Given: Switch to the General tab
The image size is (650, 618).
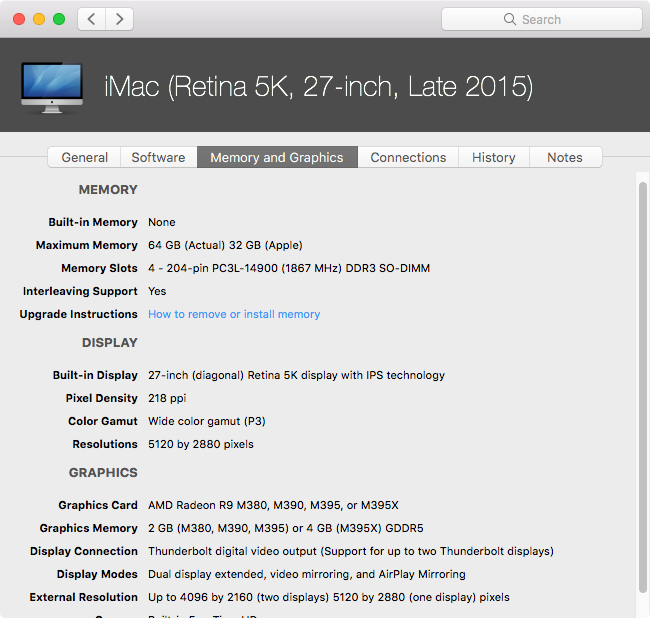Looking at the screenshot, I should (x=84, y=158).
